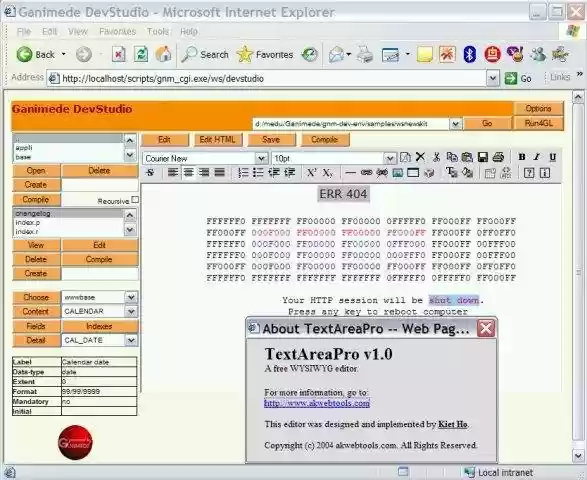
Task: Open the wwwbase database dropdown
Action: 131,297
